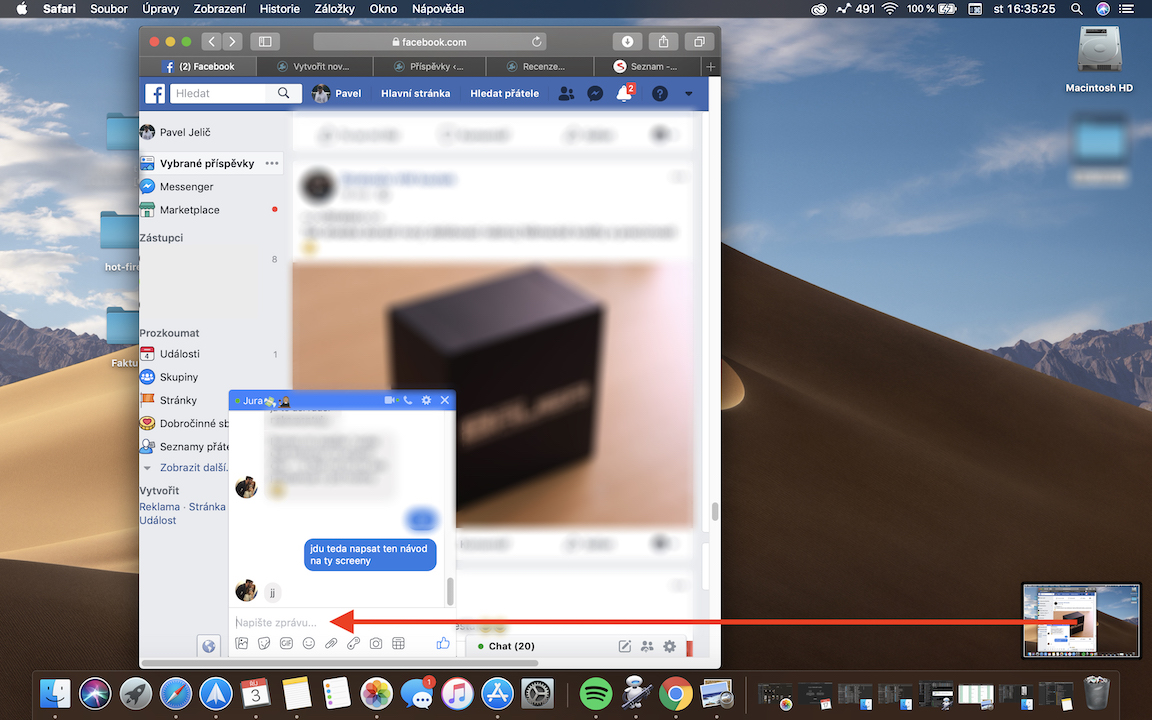Open Historie menu in menu bar

(x=280, y=9)
